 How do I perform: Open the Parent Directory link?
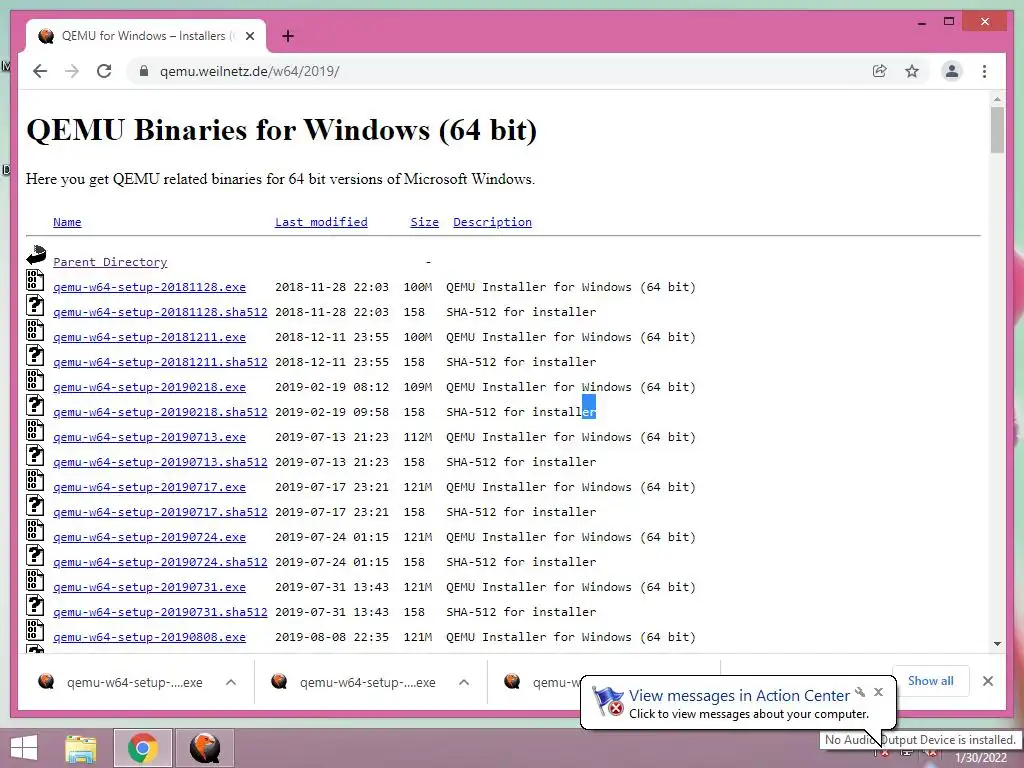coord(110,262)
